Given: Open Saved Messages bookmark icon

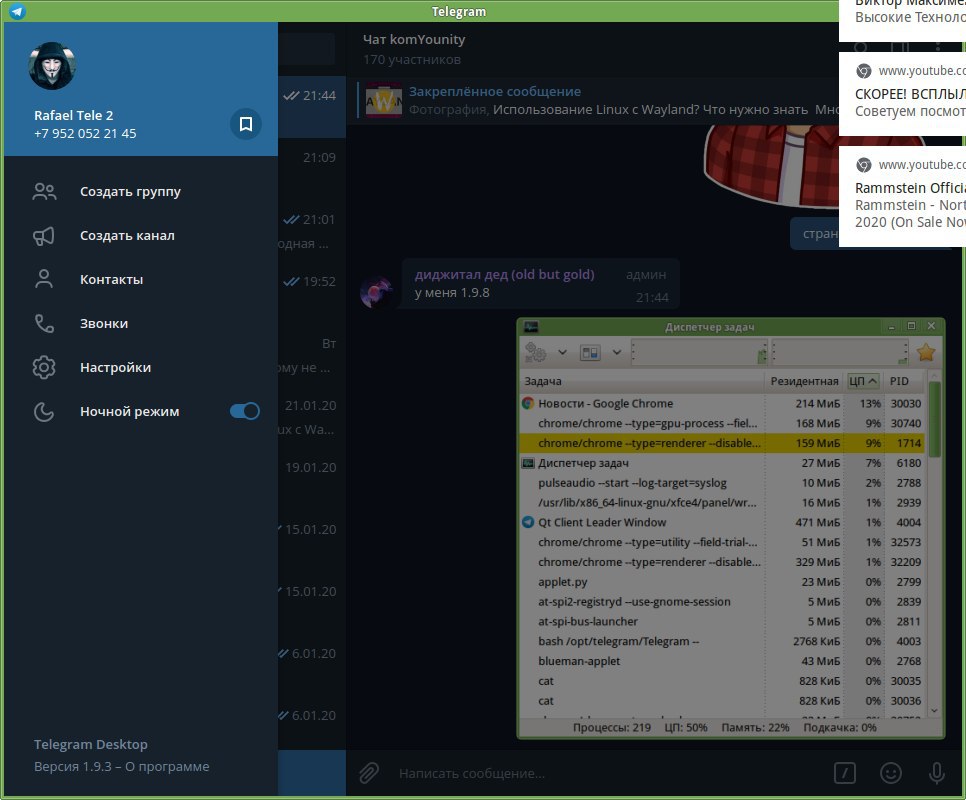Looking at the screenshot, I should 246,124.
